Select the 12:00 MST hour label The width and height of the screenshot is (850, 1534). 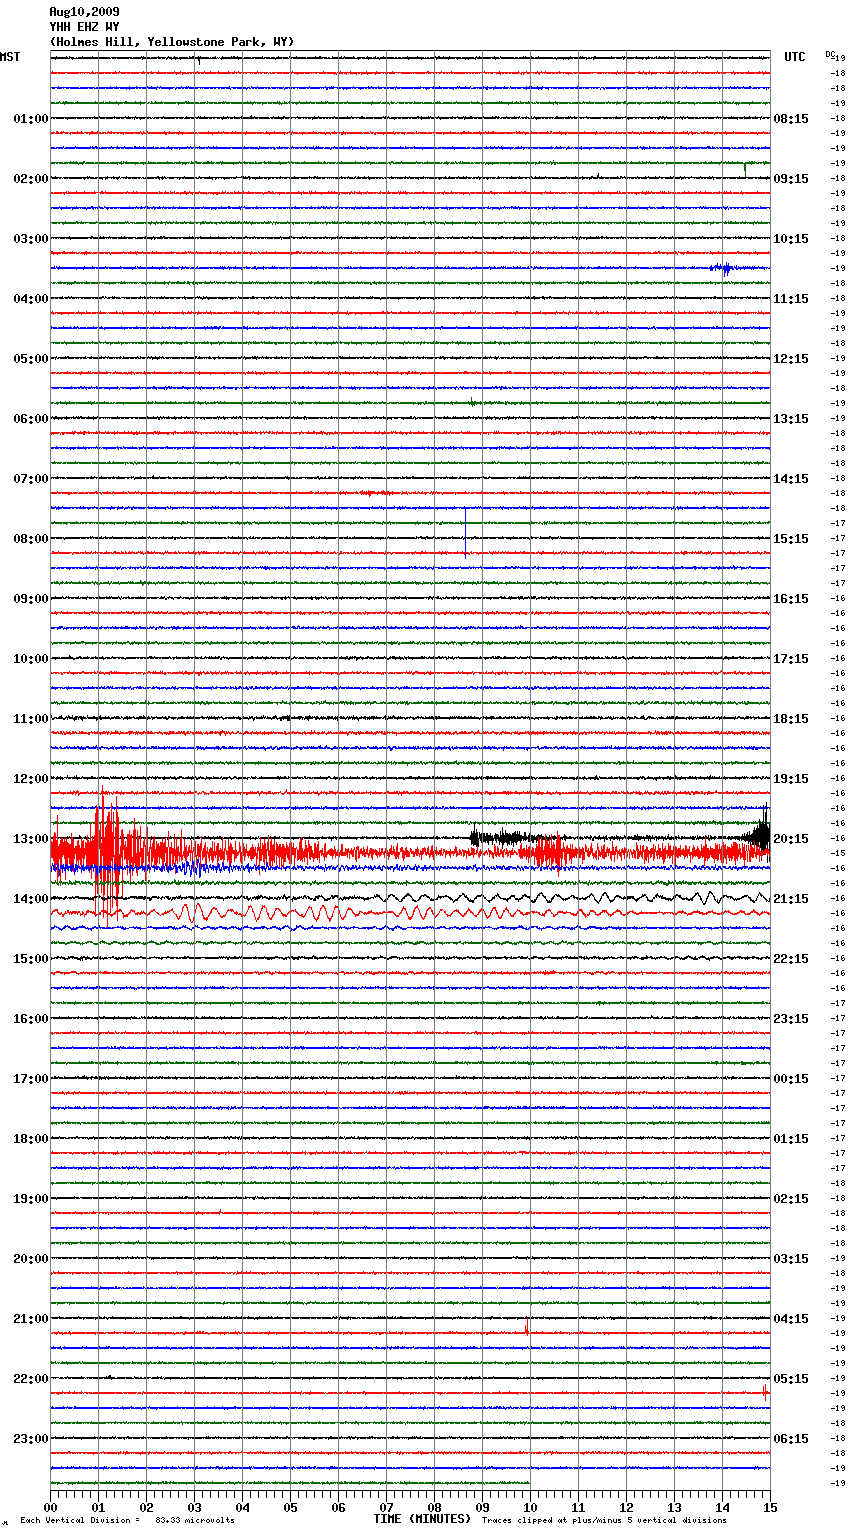point(31,779)
